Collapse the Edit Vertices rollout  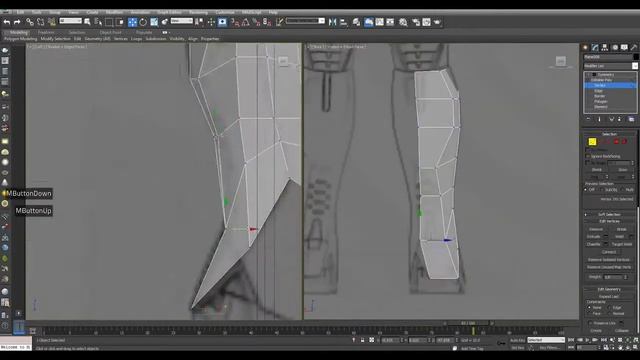[x=609, y=221]
